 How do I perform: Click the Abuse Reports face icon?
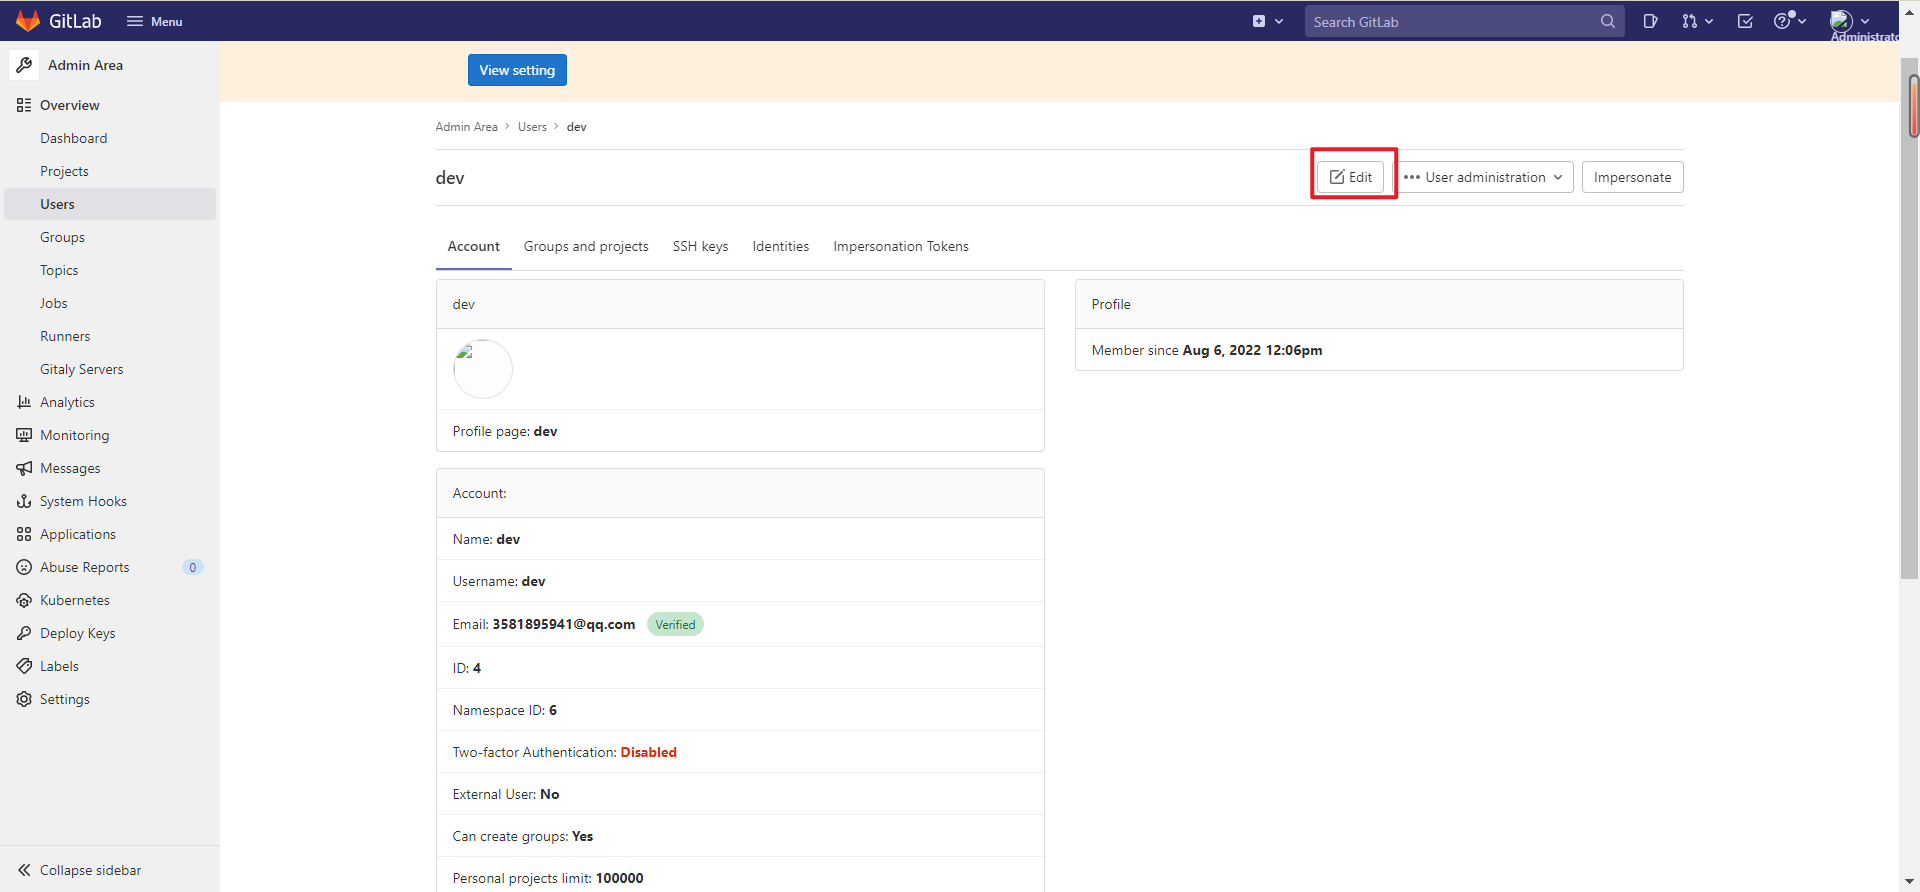pyautogui.click(x=24, y=567)
